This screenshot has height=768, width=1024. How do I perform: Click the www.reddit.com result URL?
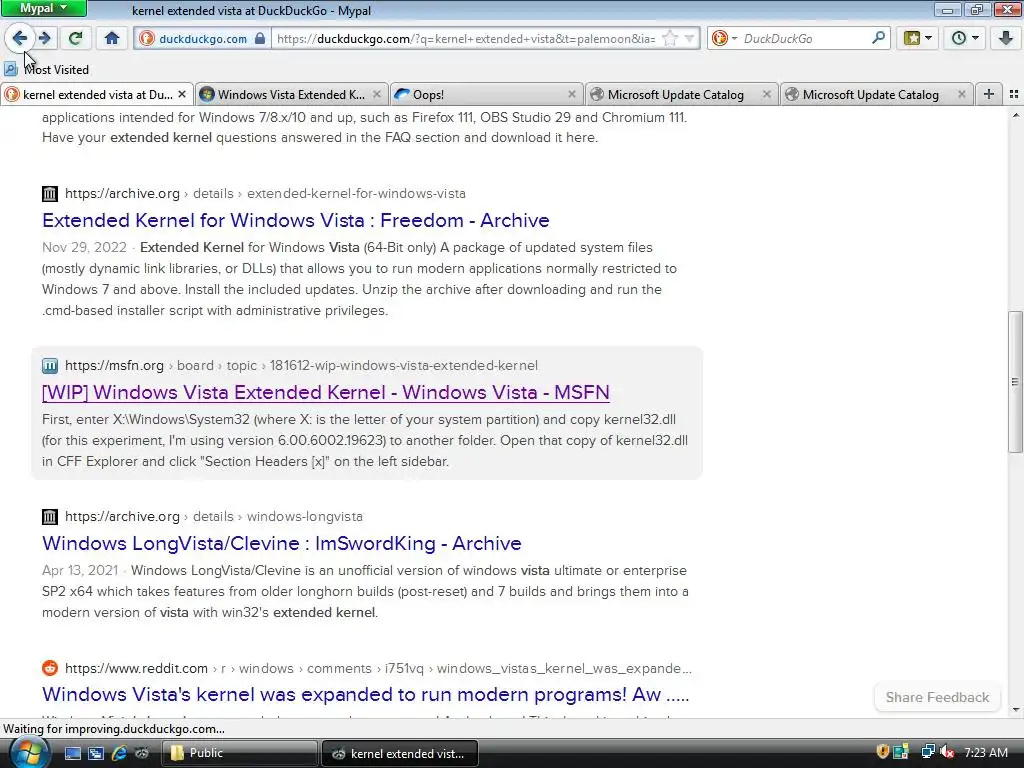pyautogui.click(x=378, y=668)
